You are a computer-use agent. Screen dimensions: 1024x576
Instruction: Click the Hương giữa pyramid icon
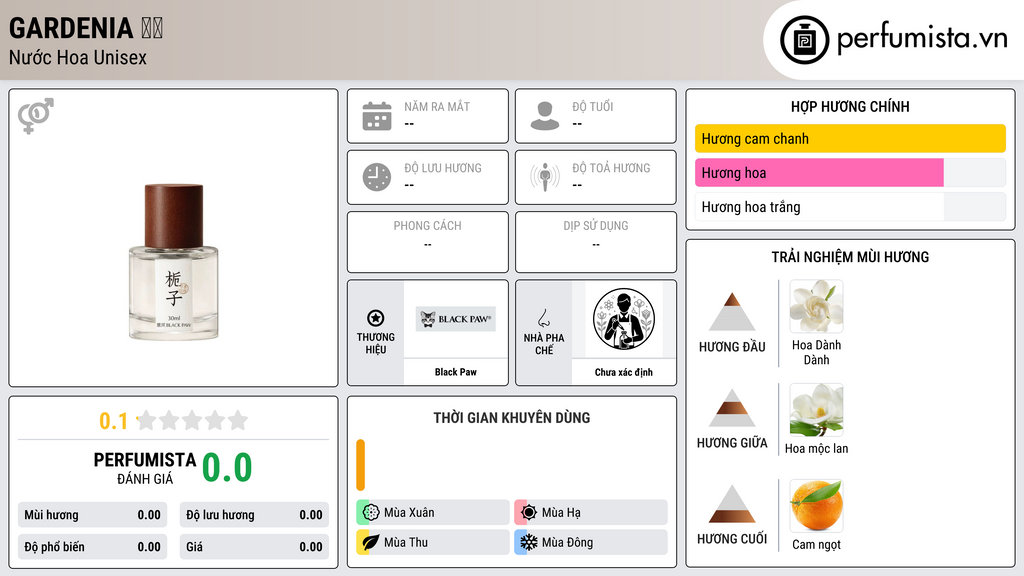coord(732,408)
